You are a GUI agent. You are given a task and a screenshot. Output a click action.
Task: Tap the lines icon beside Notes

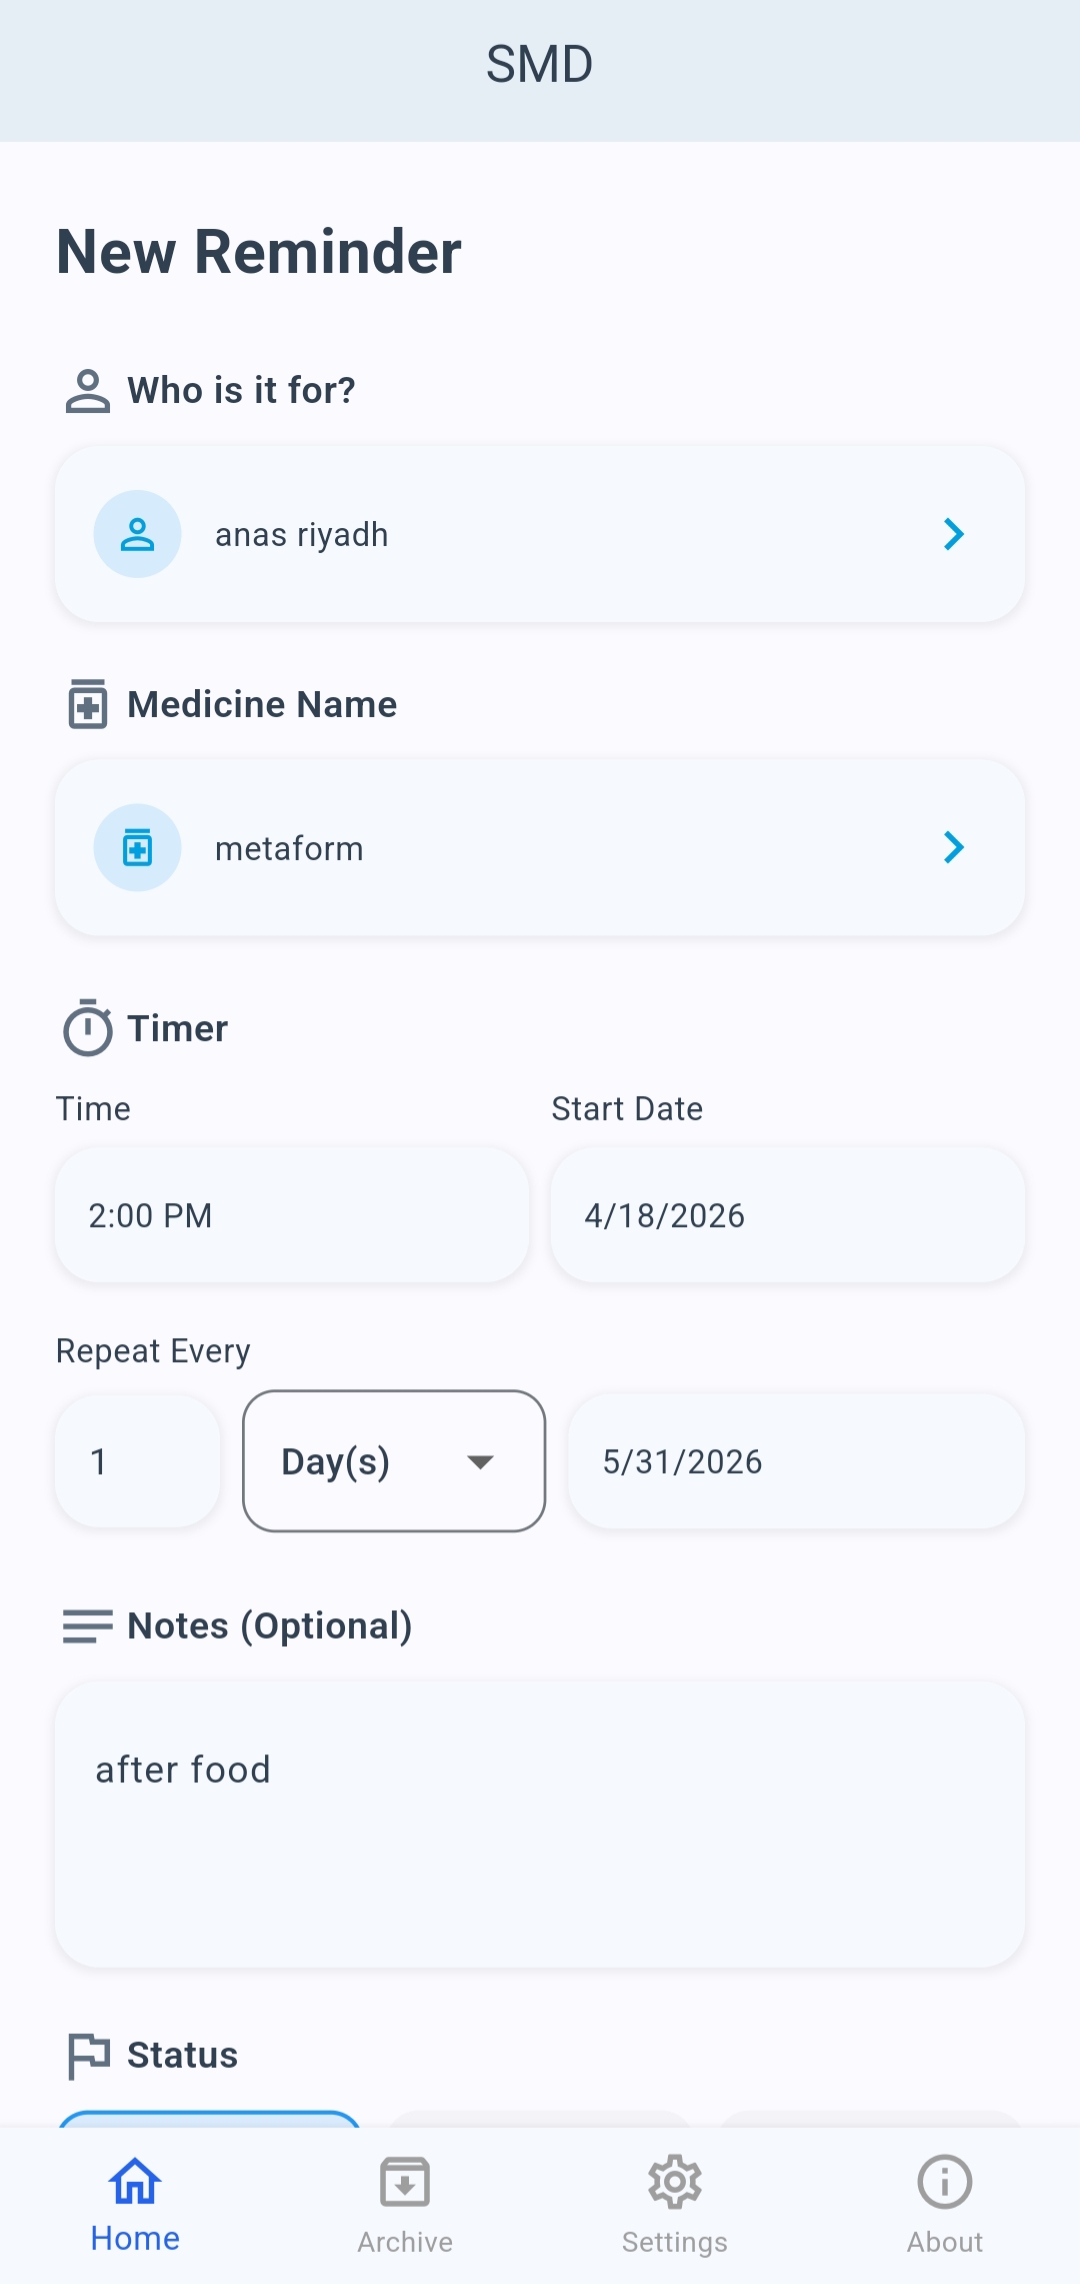[x=88, y=1626]
